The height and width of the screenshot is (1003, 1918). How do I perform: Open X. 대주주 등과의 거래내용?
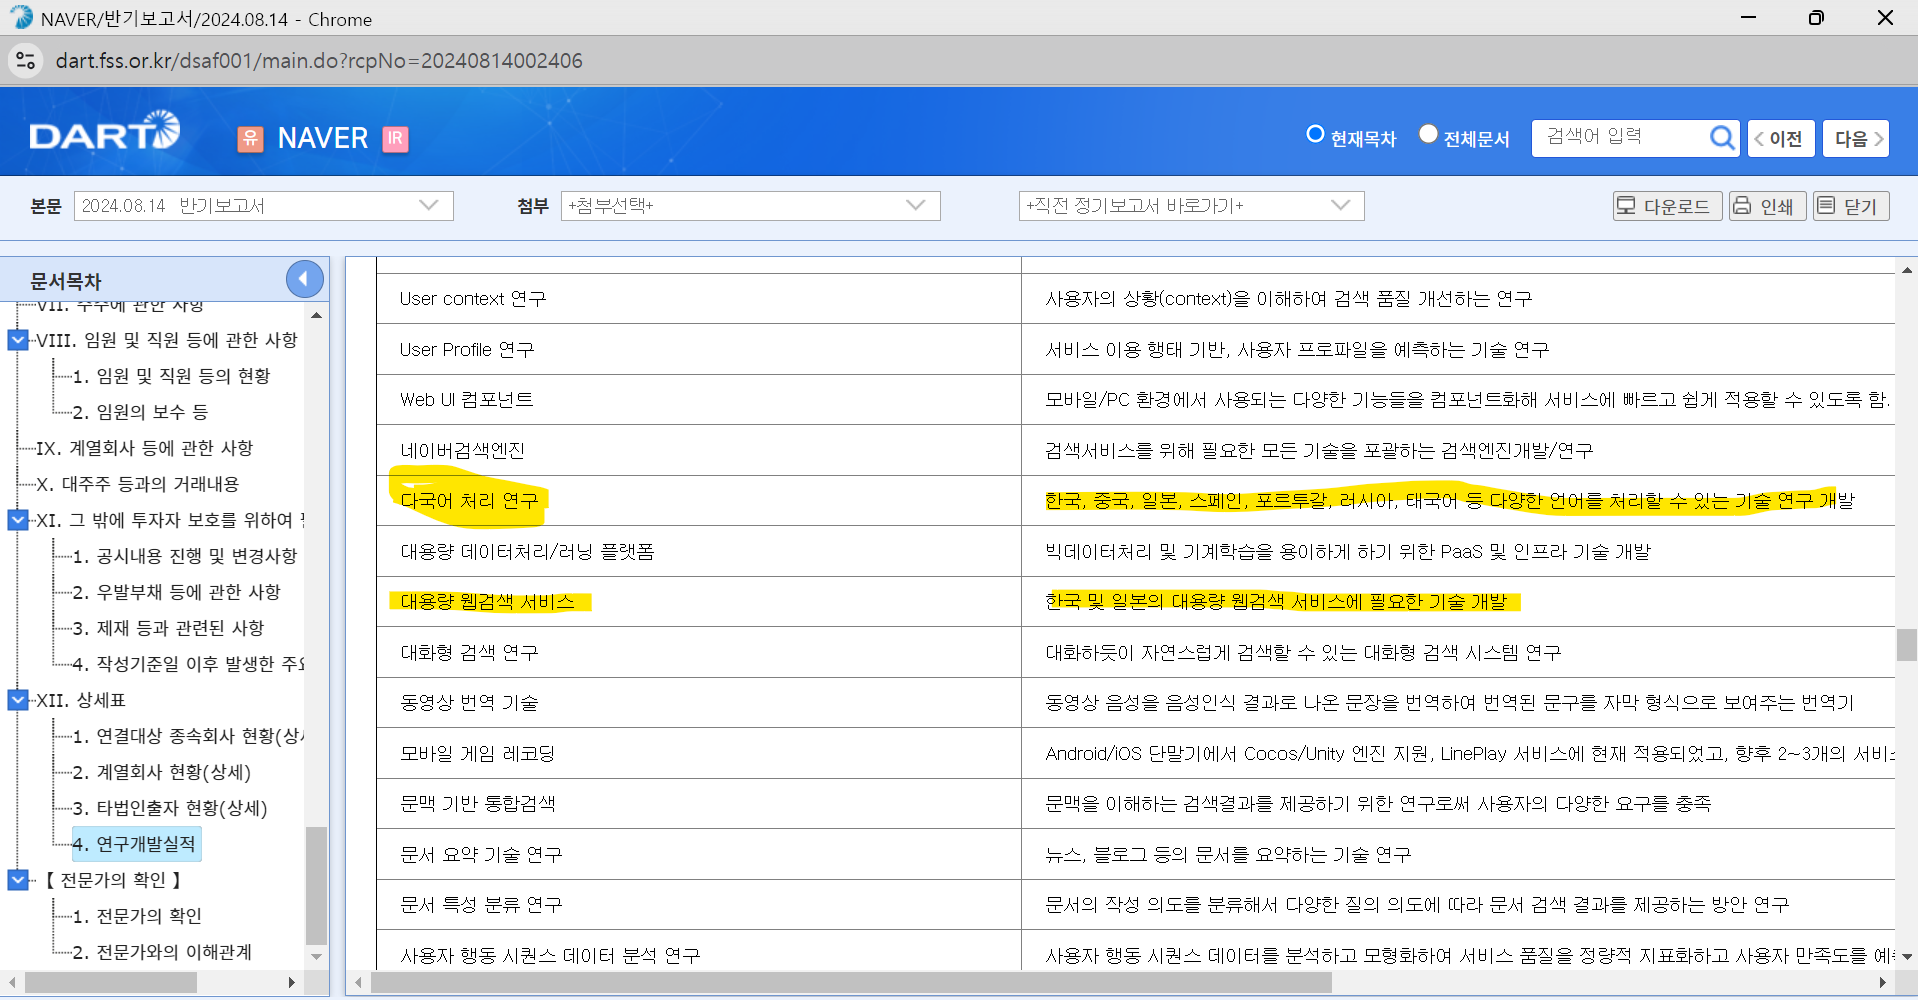point(138,484)
